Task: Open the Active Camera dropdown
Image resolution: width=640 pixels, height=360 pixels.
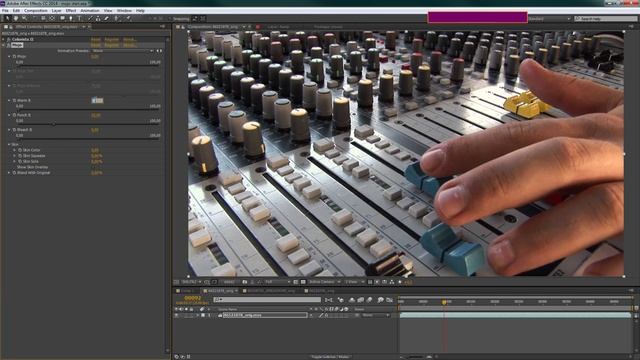Action: click(324, 282)
